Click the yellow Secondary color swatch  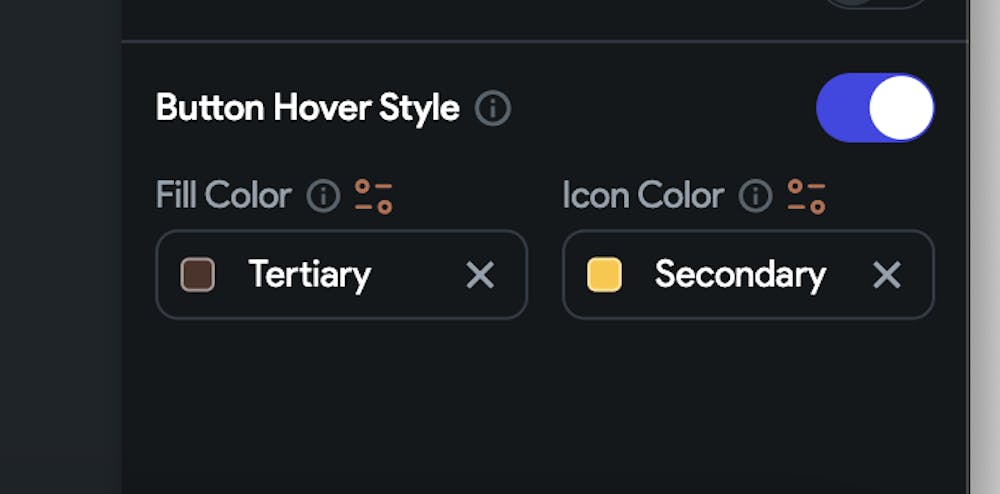pos(604,275)
